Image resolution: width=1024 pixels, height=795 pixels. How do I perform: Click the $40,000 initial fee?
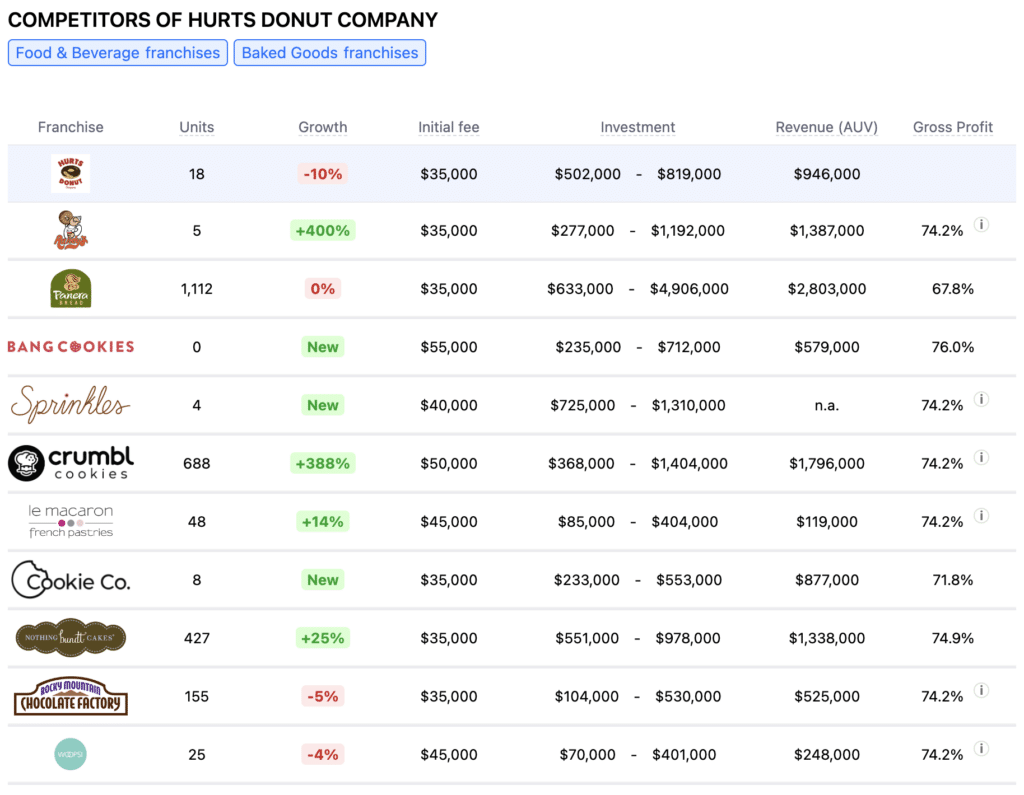click(449, 405)
